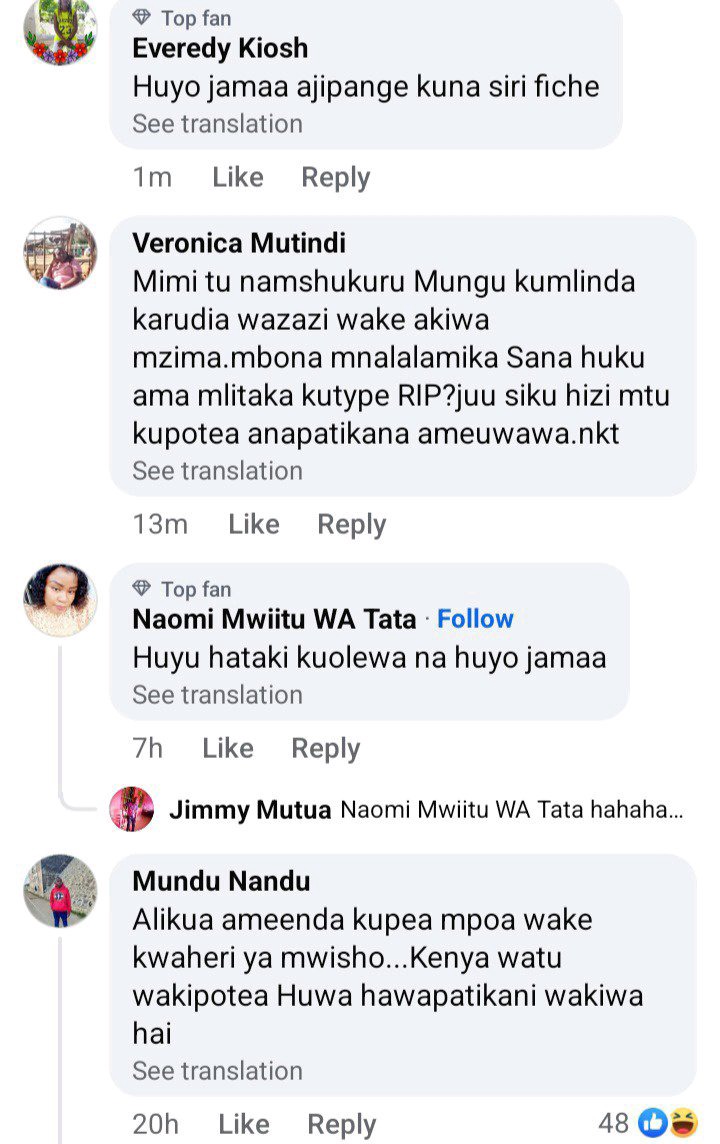This screenshot has height=1144, width=720.
Task: Open Mundu Nandu's profile name link
Action: coord(221,881)
